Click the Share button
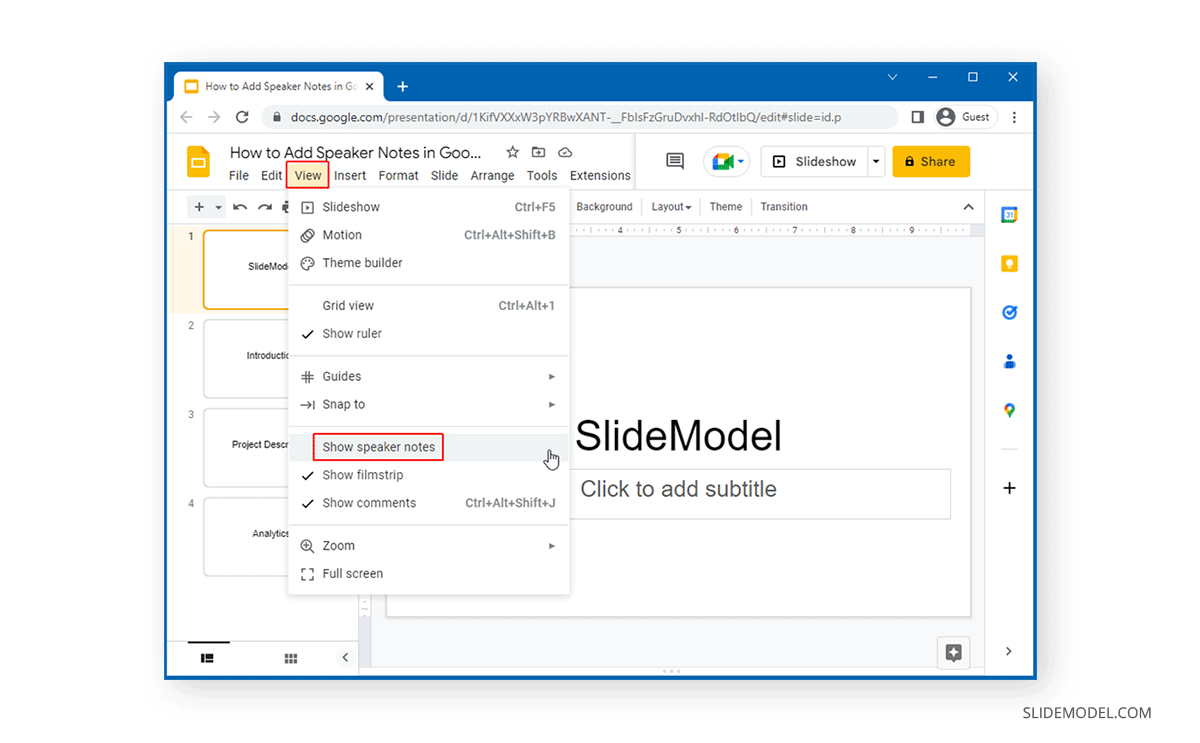This screenshot has height=743, width=1200. click(931, 161)
